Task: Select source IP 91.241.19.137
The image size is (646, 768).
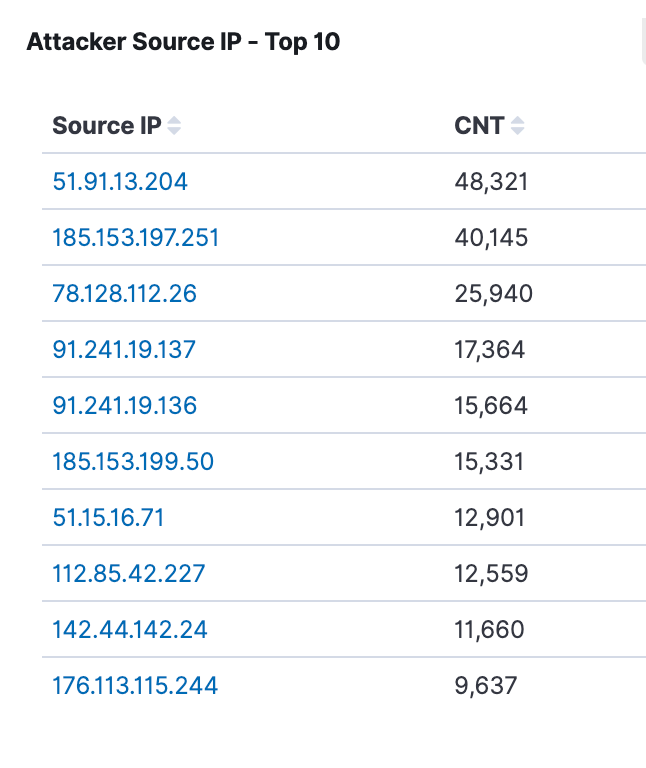Action: click(x=124, y=350)
